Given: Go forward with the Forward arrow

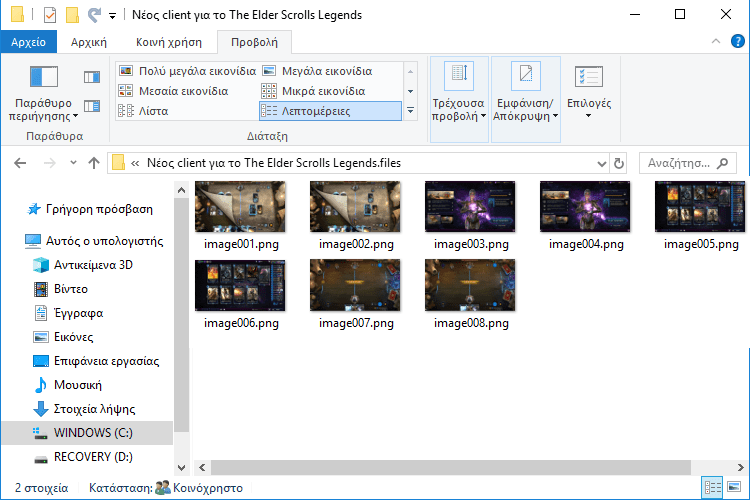Looking at the screenshot, I should [49, 163].
